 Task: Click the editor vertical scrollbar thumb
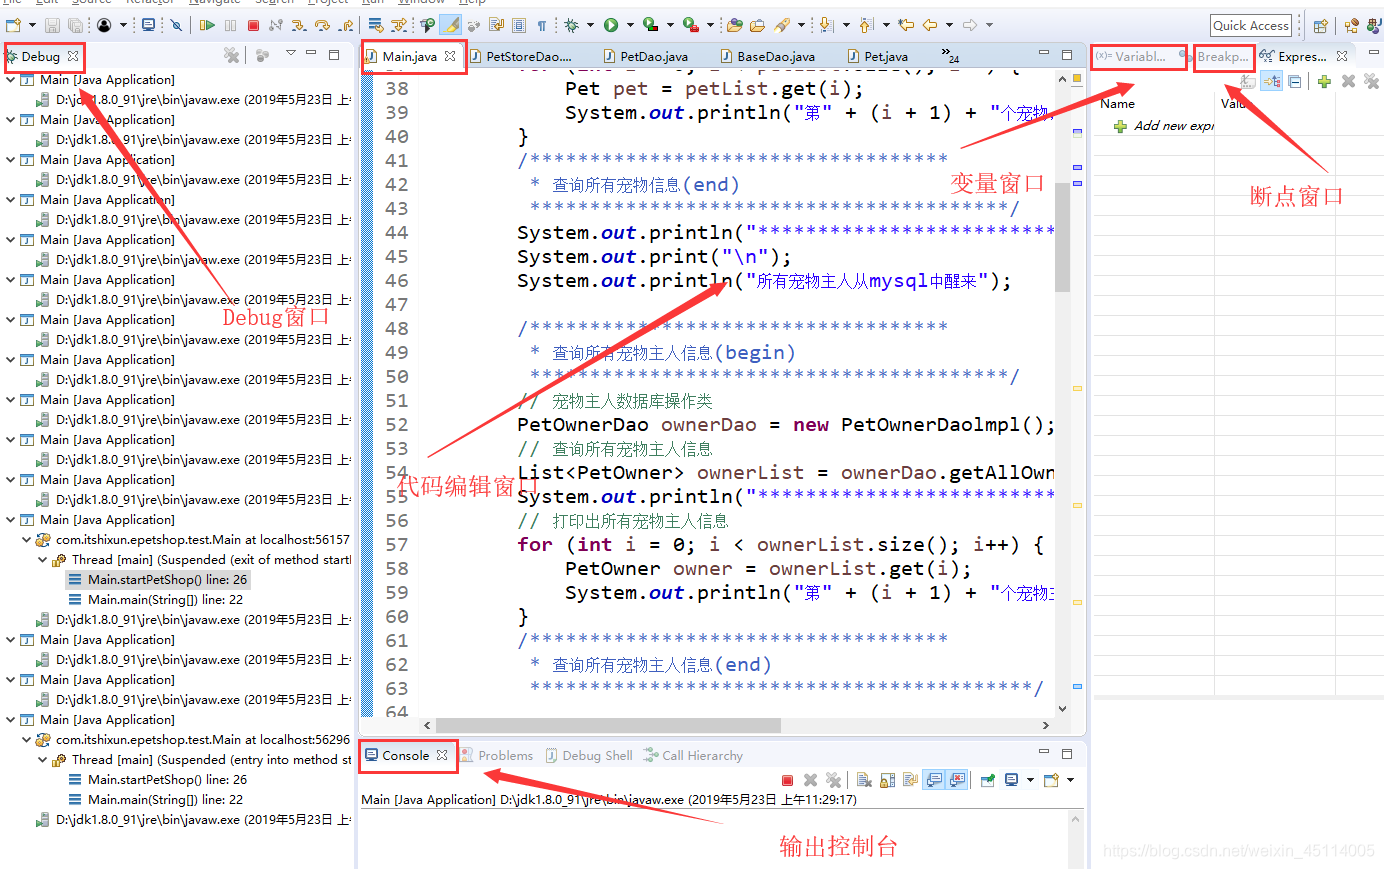(x=1062, y=237)
